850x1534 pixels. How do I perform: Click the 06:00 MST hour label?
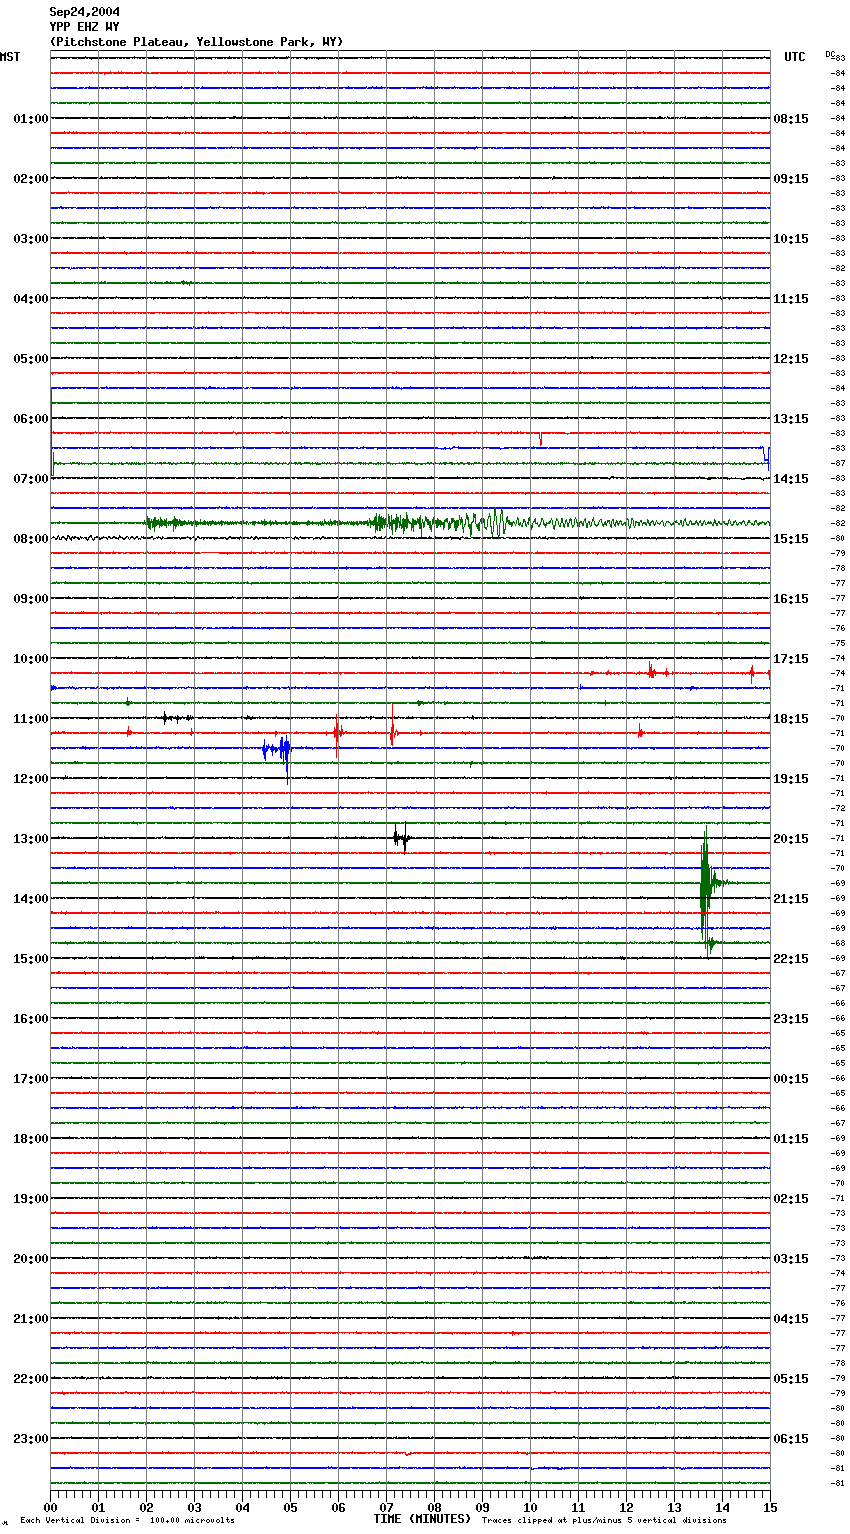(30, 419)
